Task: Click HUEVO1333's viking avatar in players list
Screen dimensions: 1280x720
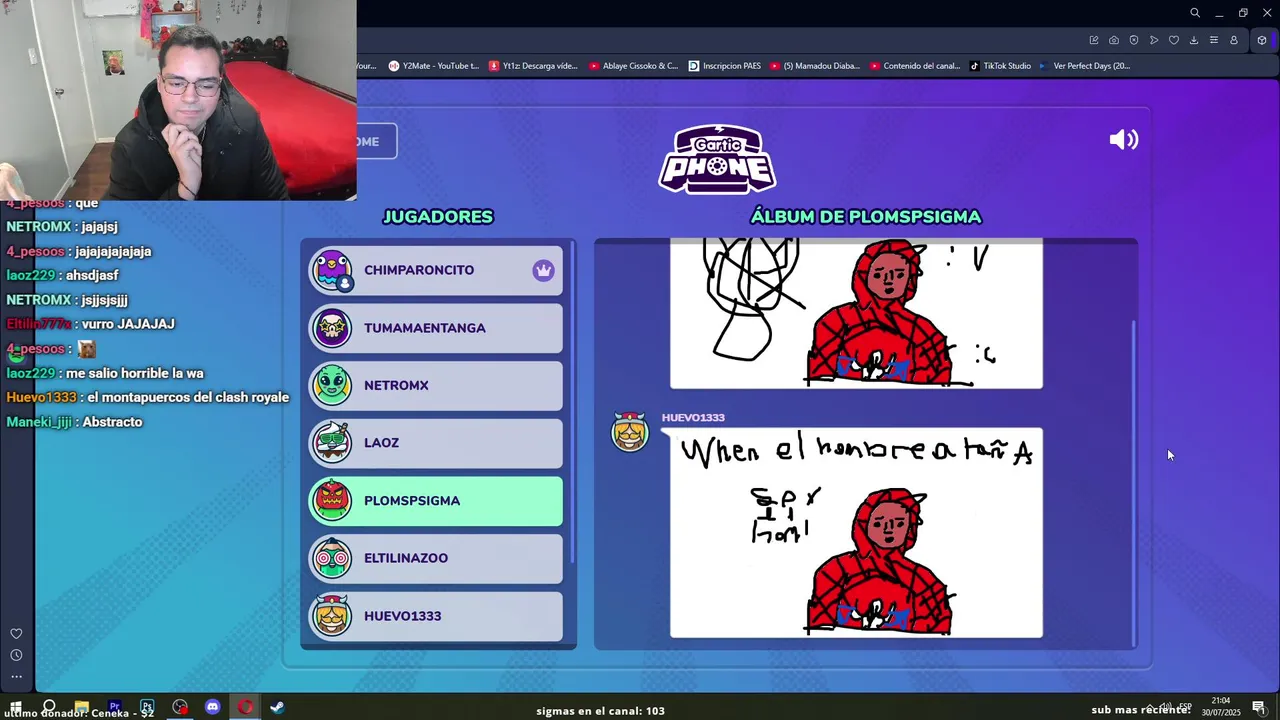Action: (332, 616)
